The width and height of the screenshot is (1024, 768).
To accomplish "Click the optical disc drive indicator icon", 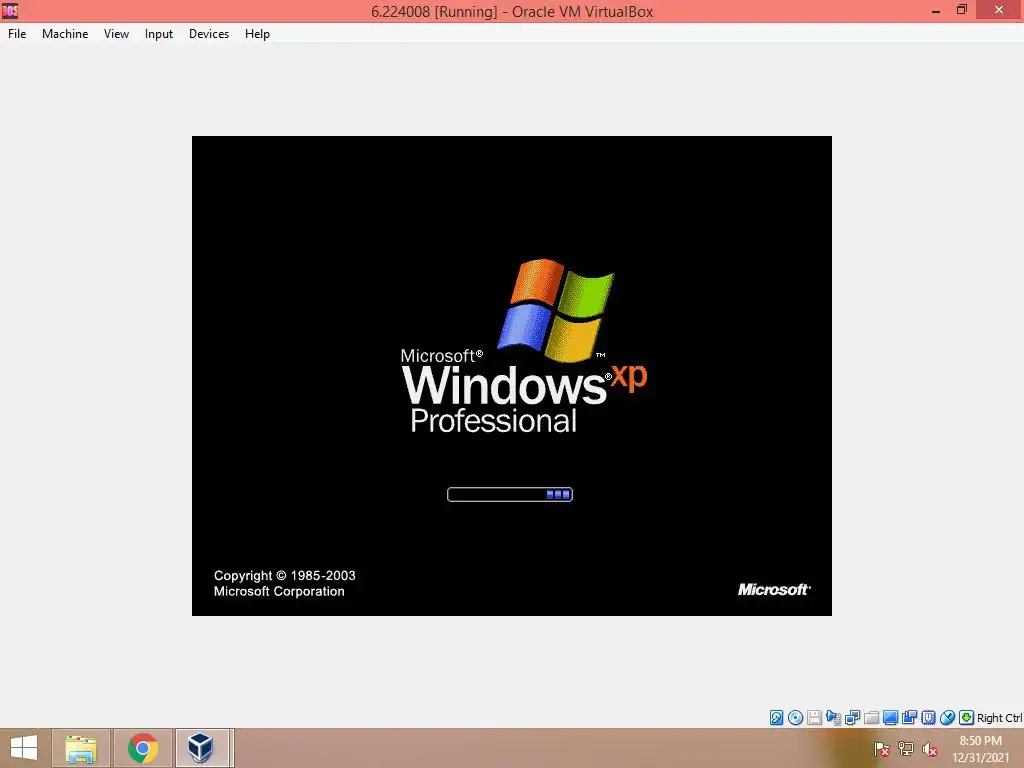I will pos(795,718).
